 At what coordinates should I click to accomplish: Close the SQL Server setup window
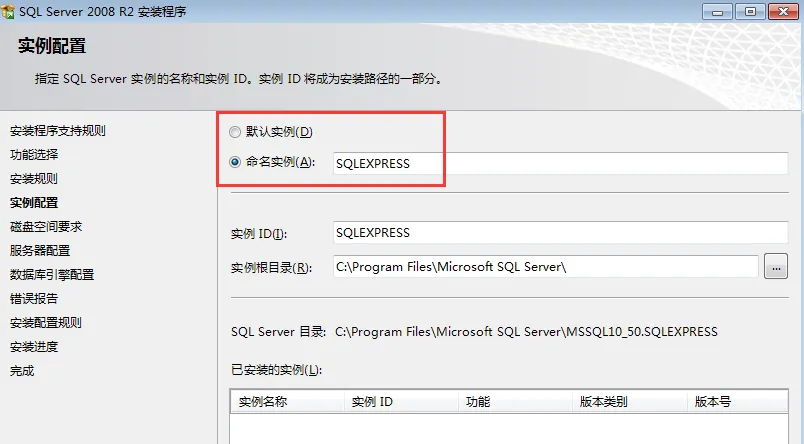point(783,11)
